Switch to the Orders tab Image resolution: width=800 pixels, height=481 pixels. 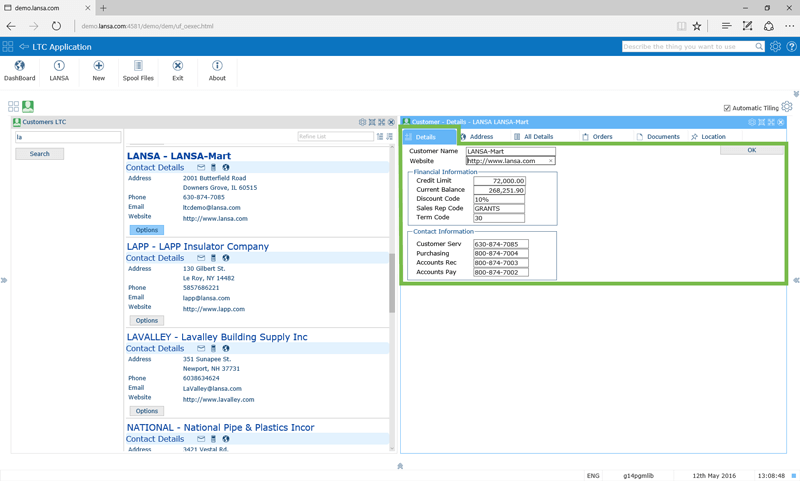click(597, 137)
